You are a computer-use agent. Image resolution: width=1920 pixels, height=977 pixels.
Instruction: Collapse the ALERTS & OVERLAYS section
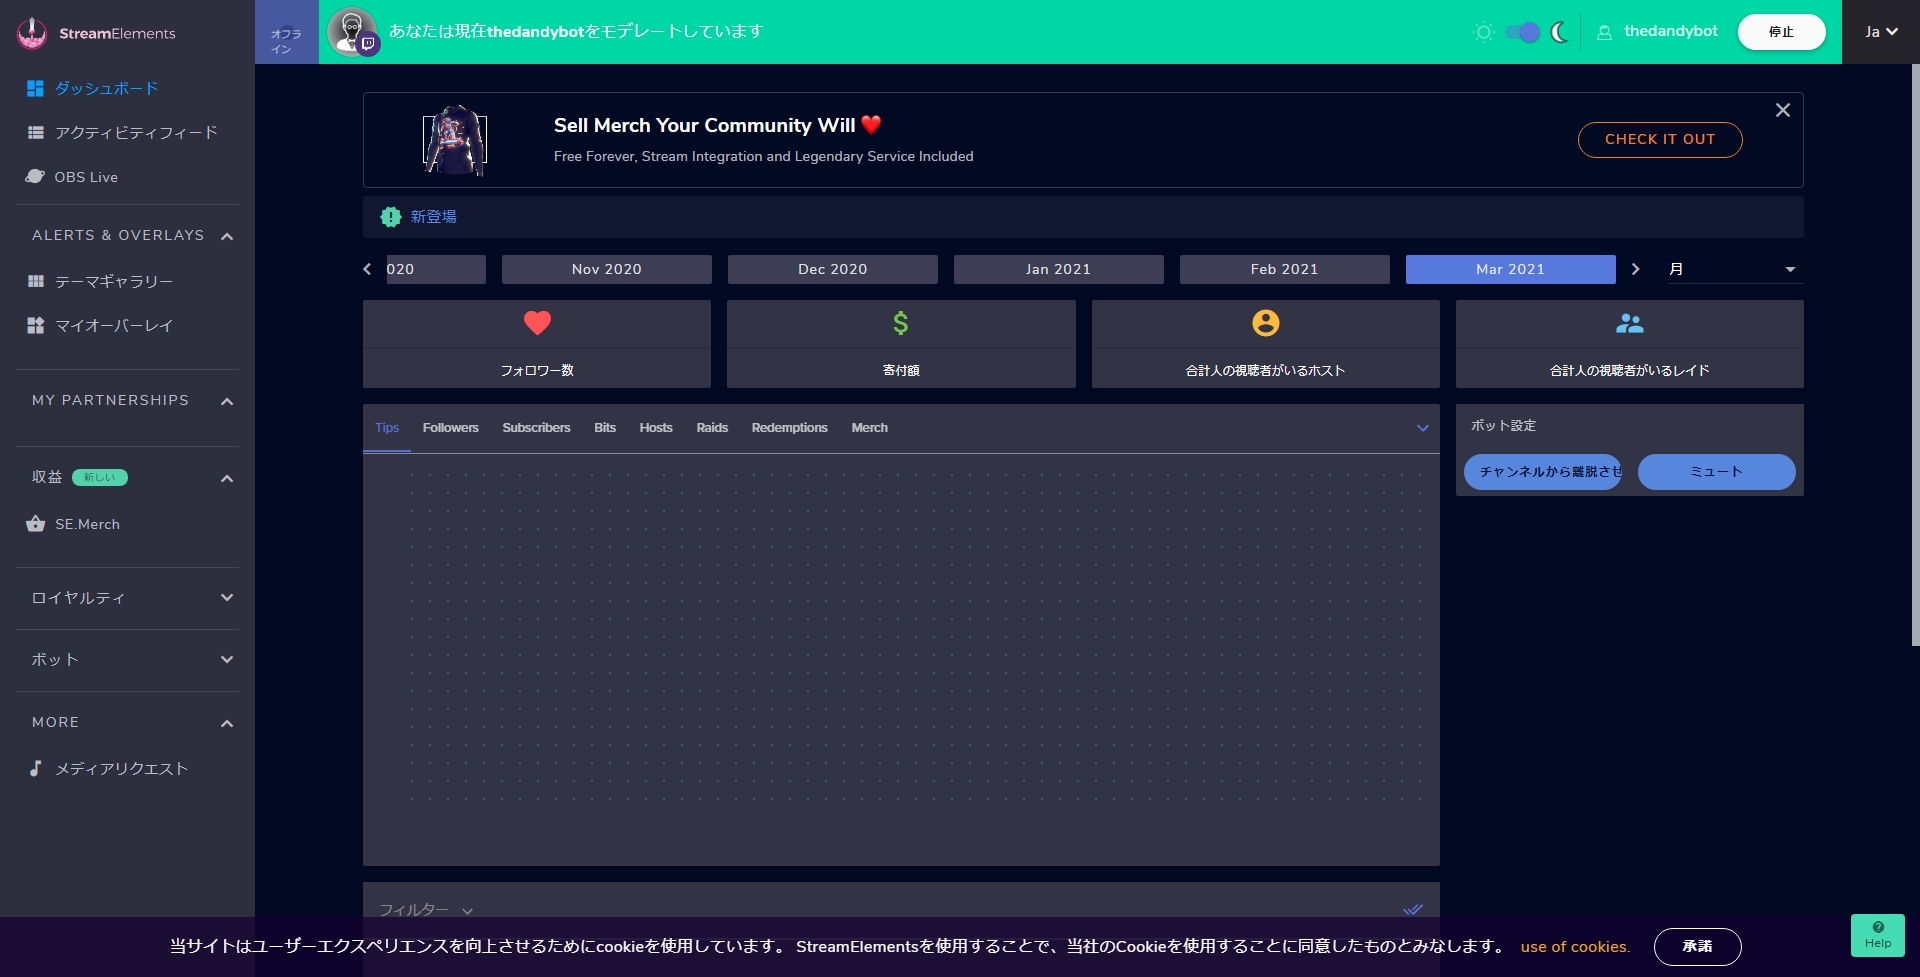[x=227, y=236]
